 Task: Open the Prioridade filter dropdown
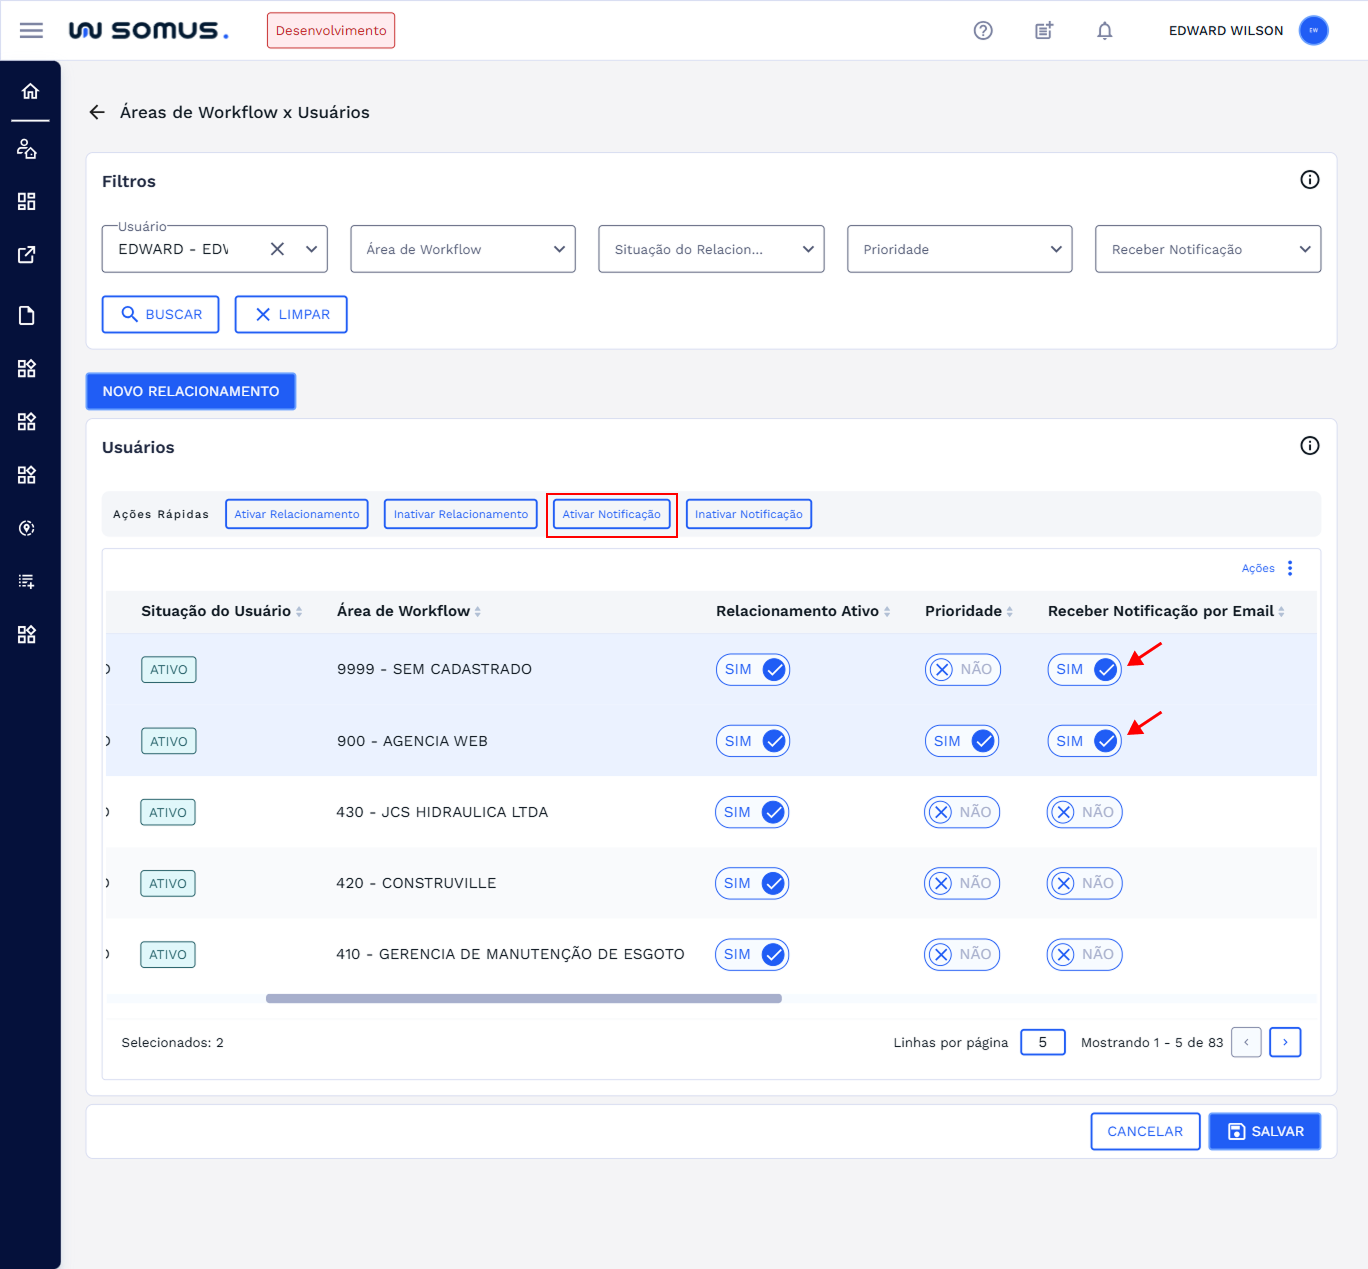click(x=959, y=249)
